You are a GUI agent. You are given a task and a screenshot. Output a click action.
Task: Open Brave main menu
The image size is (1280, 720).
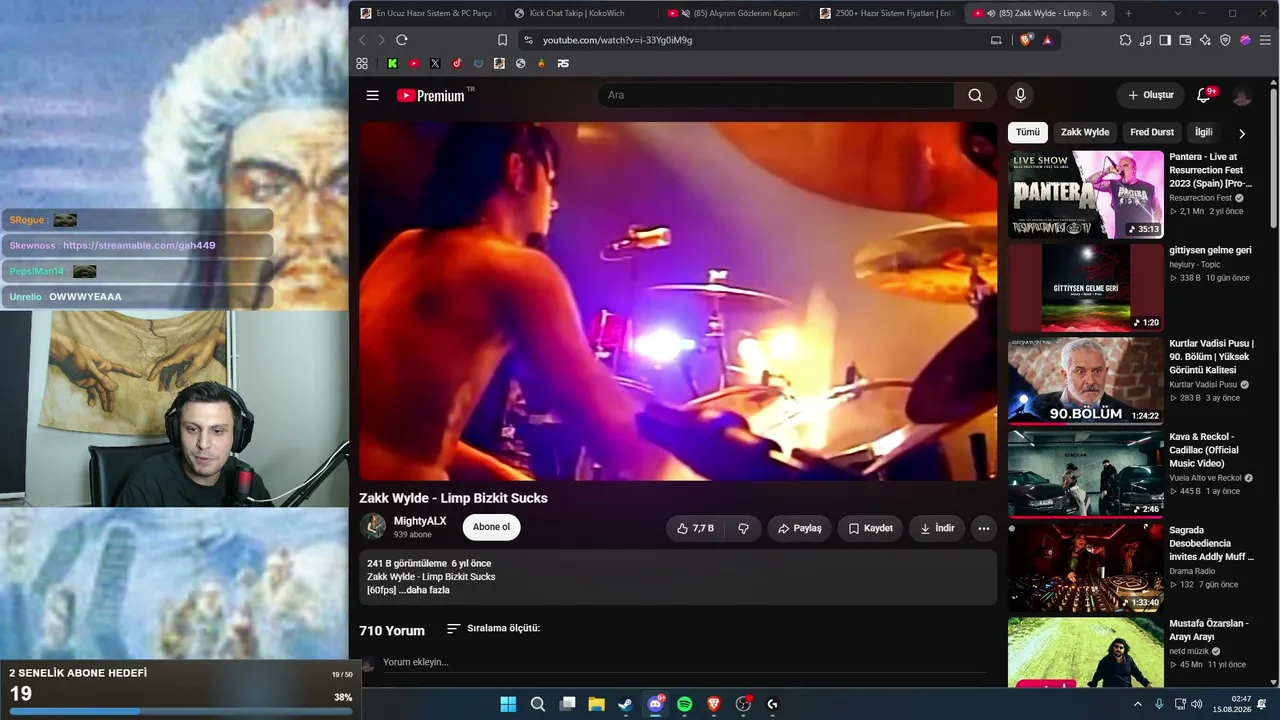coord(1265,40)
